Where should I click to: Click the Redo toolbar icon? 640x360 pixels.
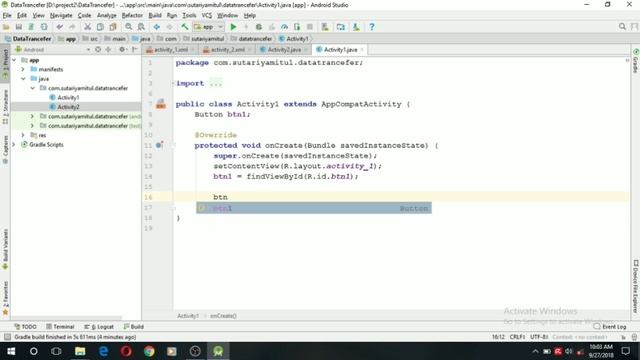[x=72, y=27]
